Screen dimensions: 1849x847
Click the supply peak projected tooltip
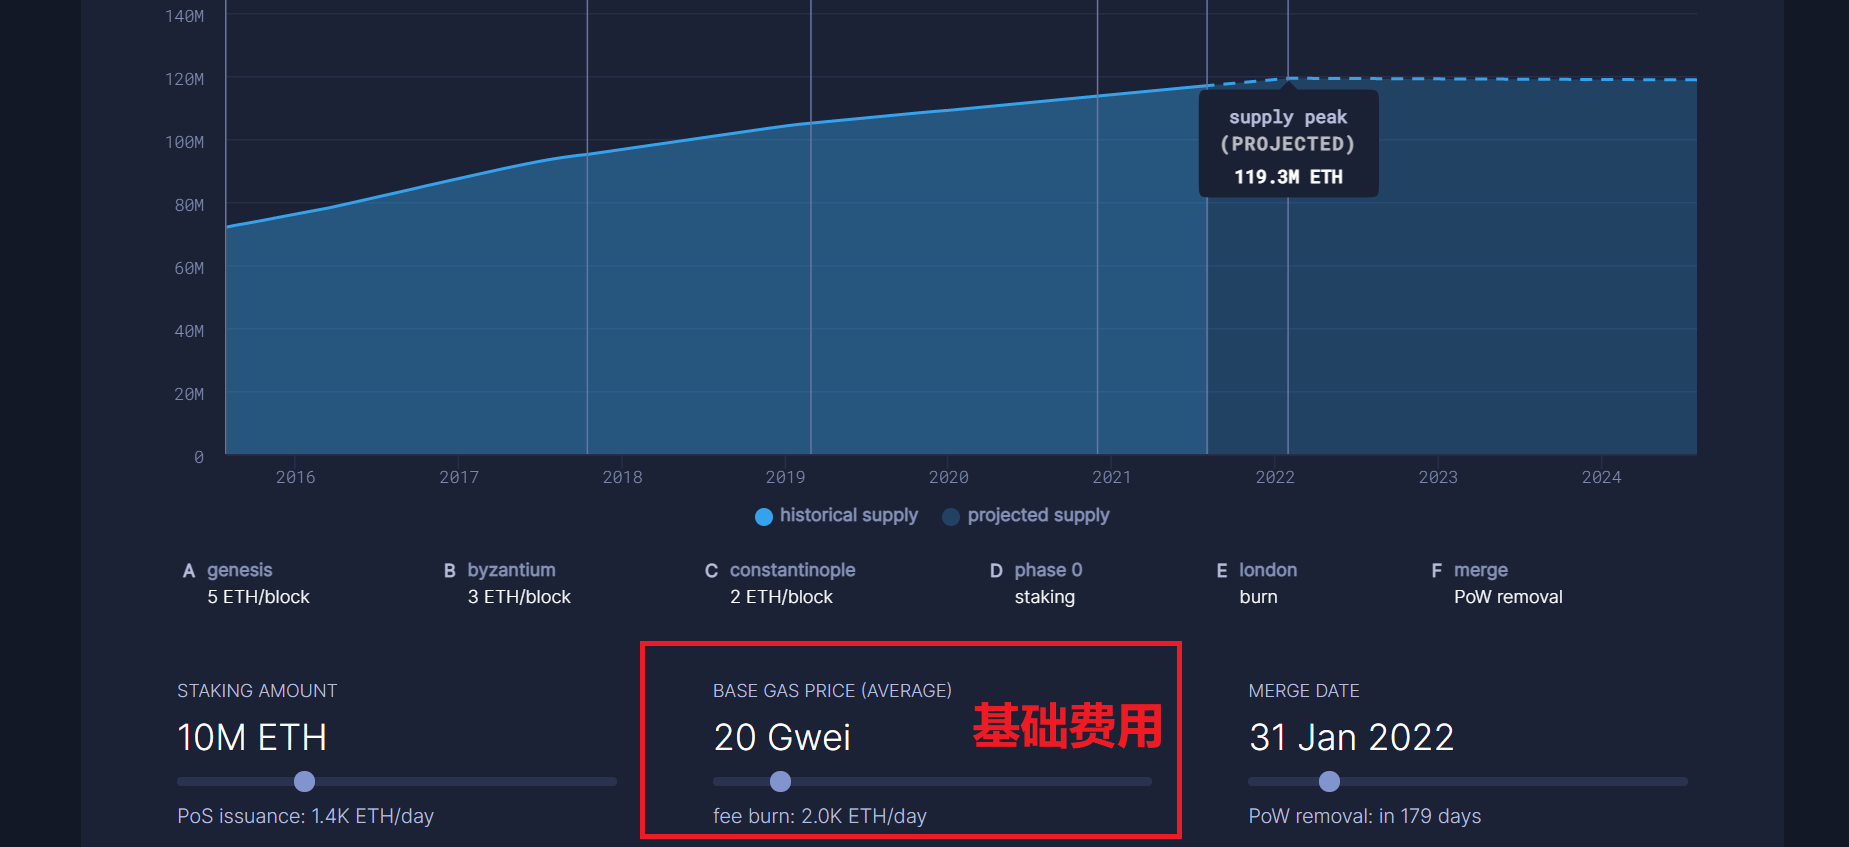pos(1288,144)
